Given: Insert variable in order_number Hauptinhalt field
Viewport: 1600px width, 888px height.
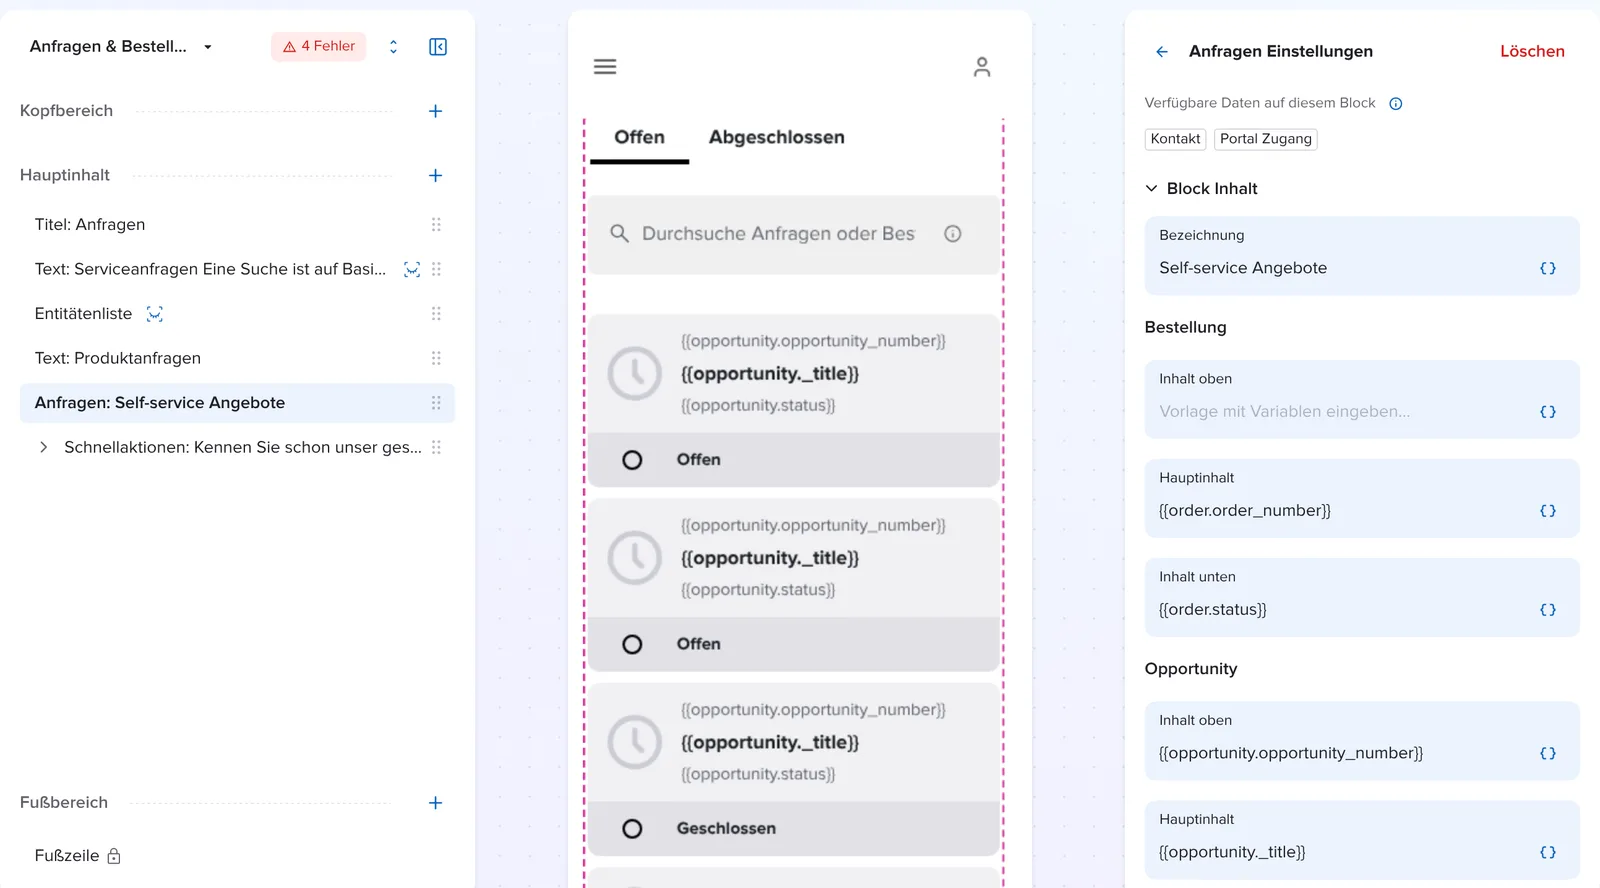Looking at the screenshot, I should point(1548,511).
